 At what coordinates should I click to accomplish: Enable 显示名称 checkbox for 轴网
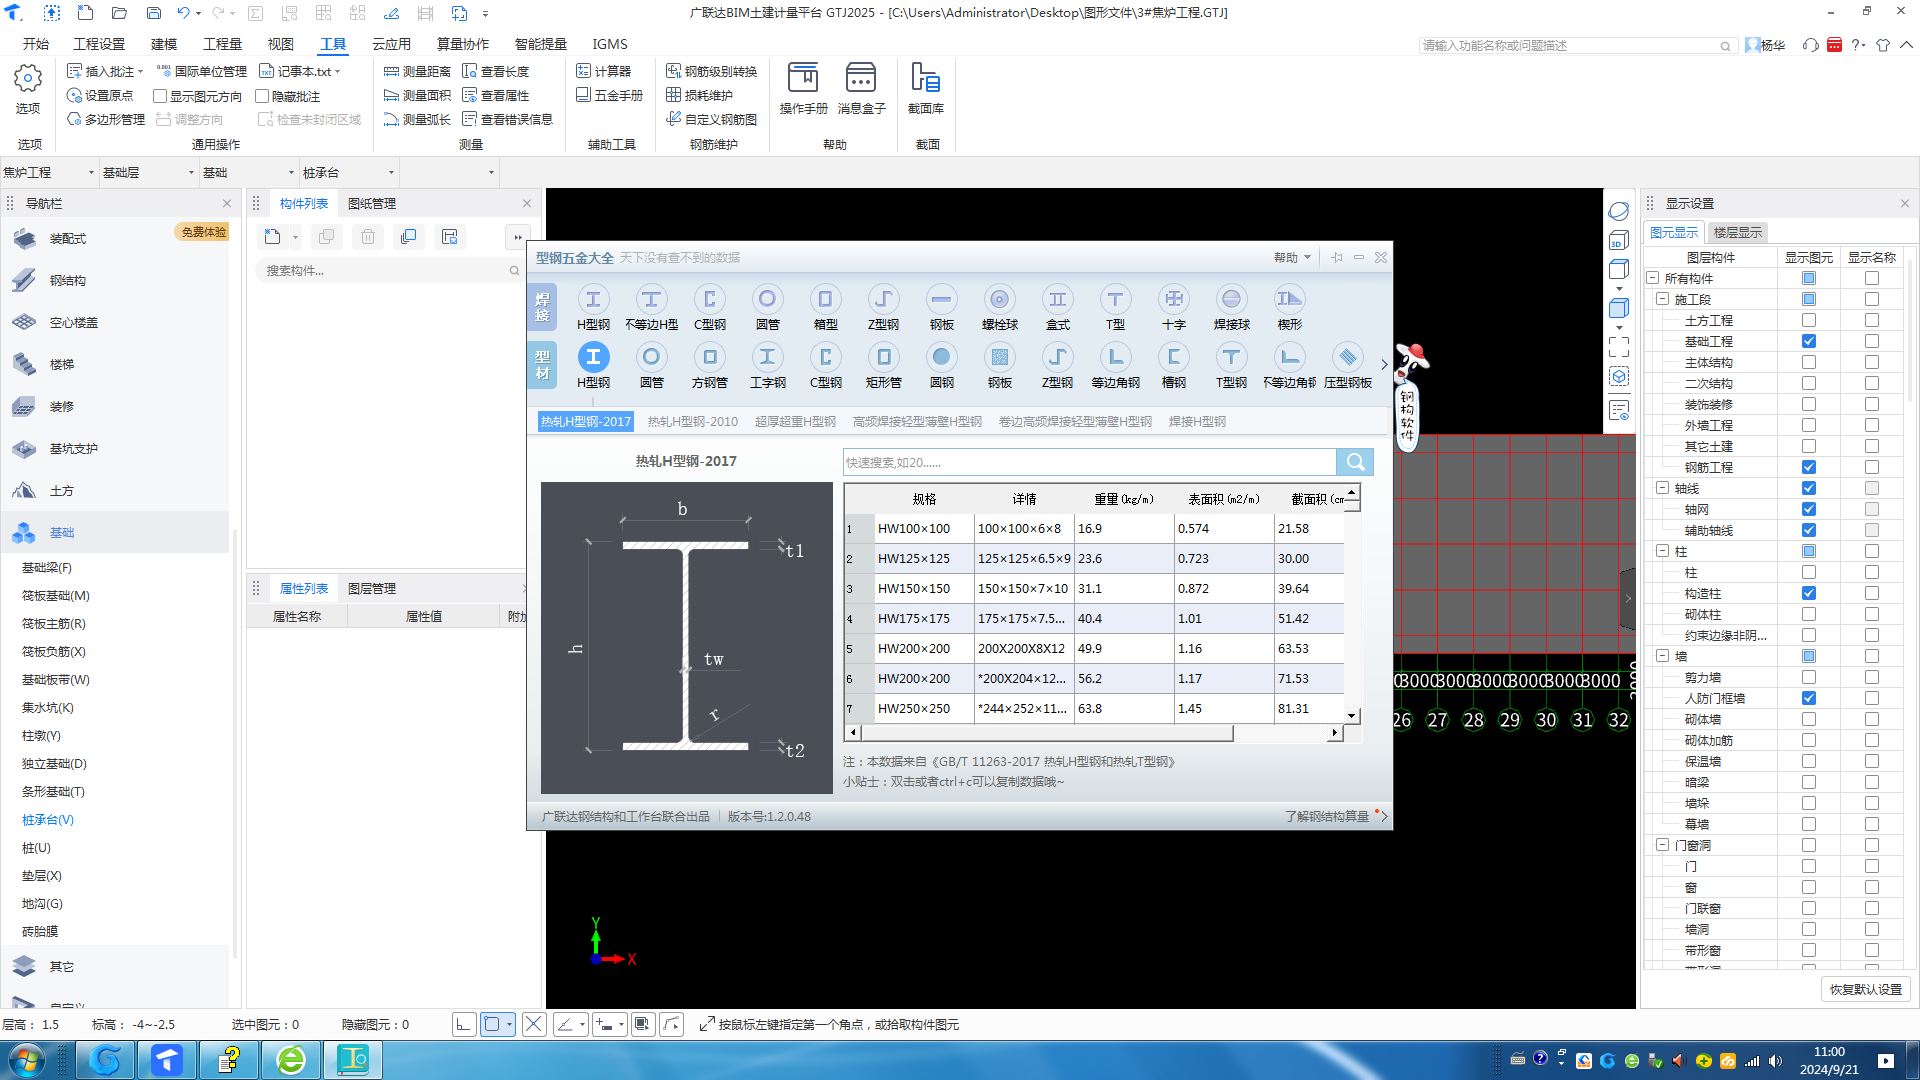[x=1871, y=509]
